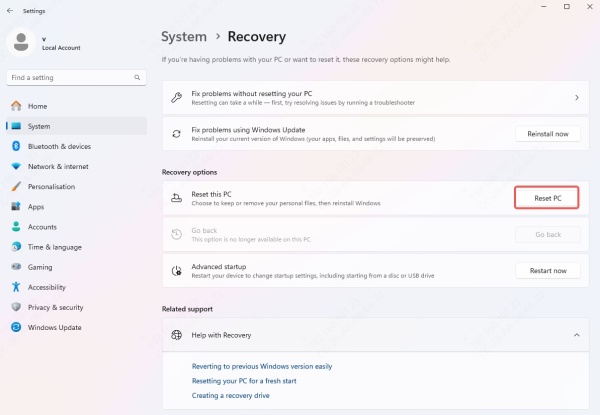Click the back arrow in the Settings title bar
Viewport: 600px width, 415px height.
coord(10,11)
